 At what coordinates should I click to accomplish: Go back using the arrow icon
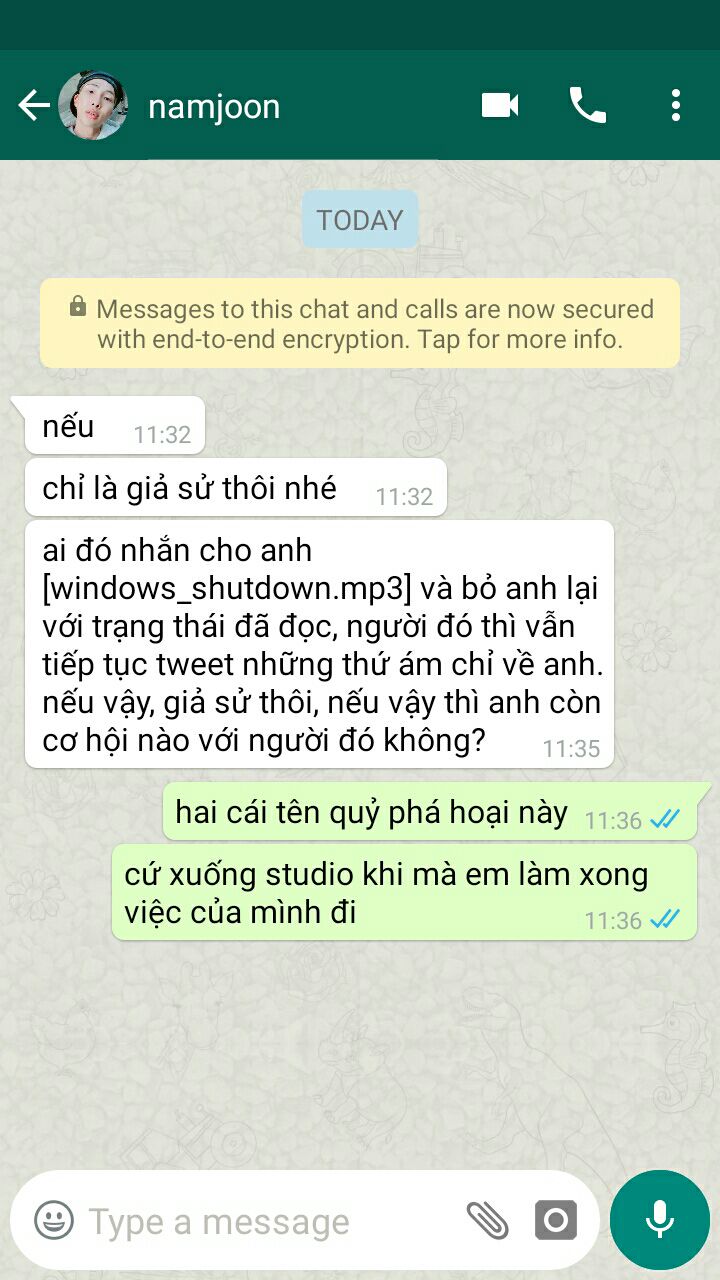pyautogui.click(x=34, y=105)
